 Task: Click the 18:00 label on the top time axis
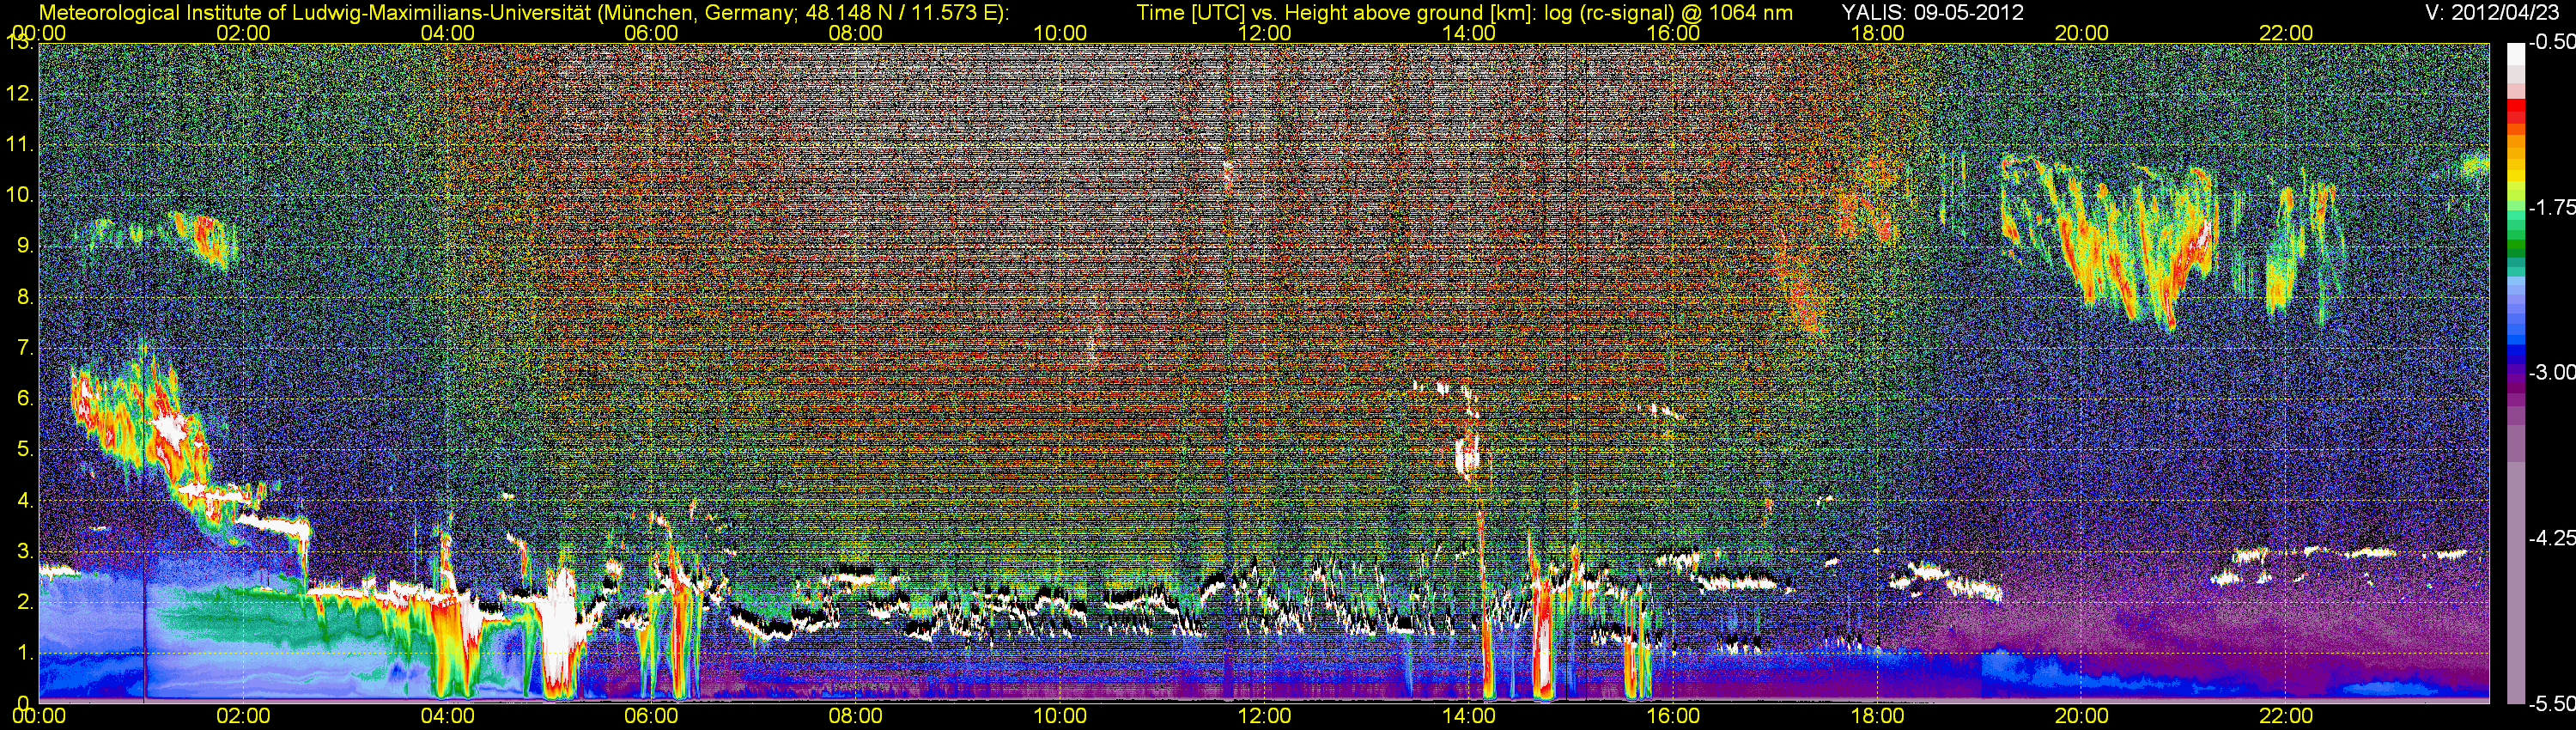1877,33
